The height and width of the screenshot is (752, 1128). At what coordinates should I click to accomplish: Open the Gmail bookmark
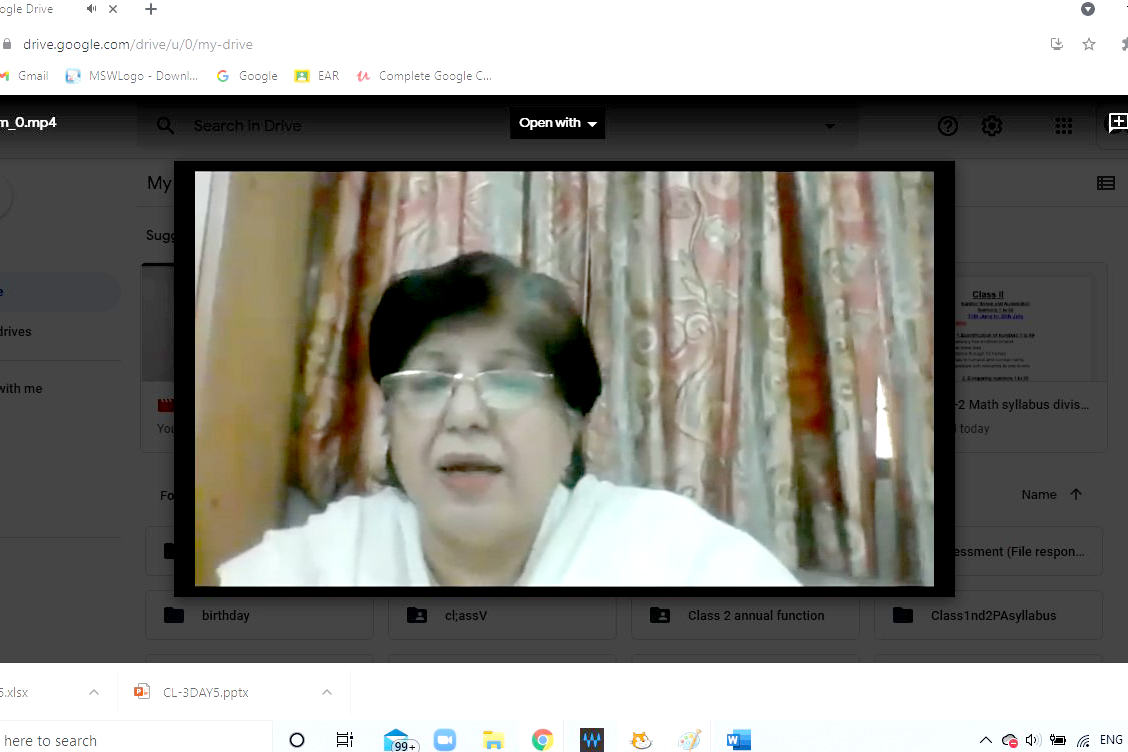(x=24, y=76)
